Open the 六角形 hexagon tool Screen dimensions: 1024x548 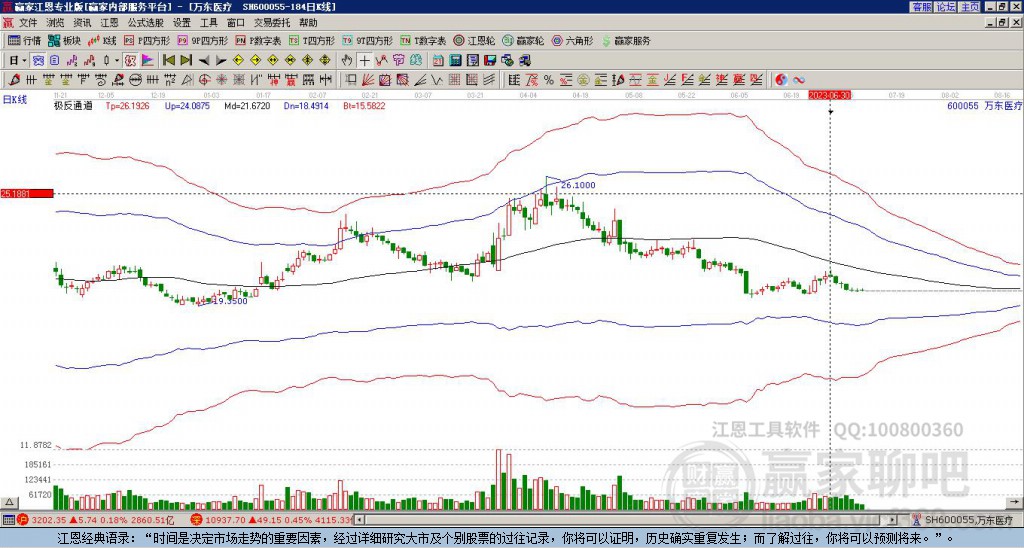click(x=572, y=40)
